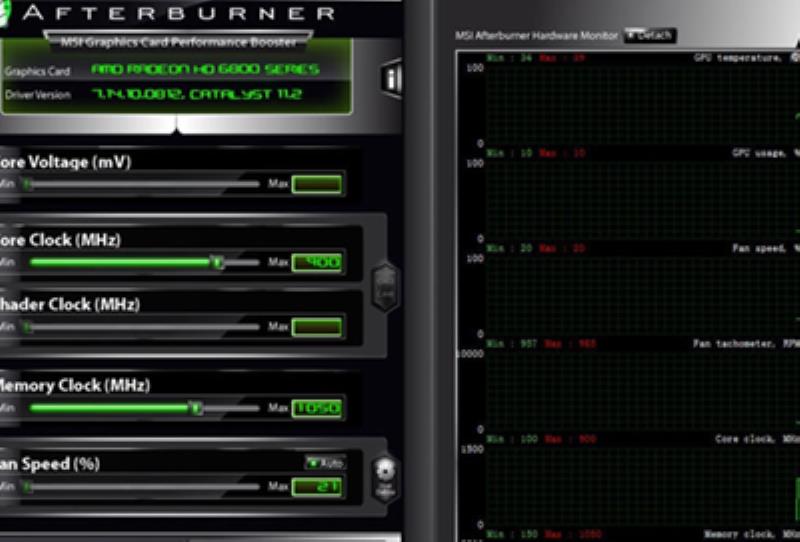This screenshot has height=542, width=800.
Task: Detach the Hardware Monitor window
Action: pyautogui.click(x=650, y=35)
